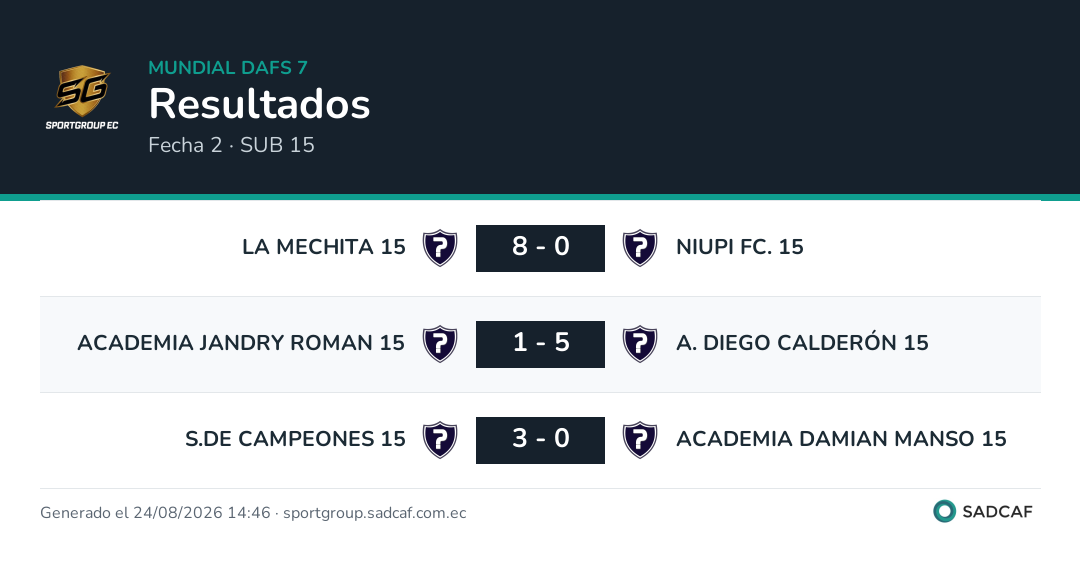Click Niupi FC. 15 team shield icon
Viewport: 1080px width, 564px height.
[640, 248]
